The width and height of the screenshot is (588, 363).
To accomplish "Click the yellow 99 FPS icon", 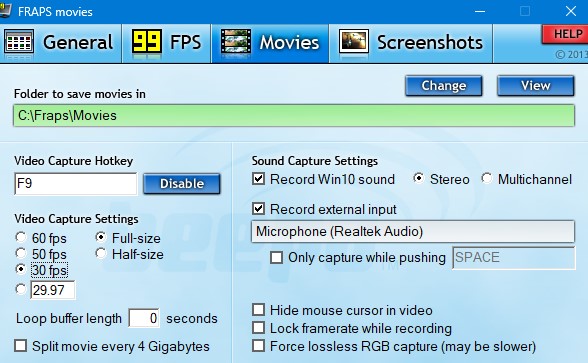I will [147, 41].
